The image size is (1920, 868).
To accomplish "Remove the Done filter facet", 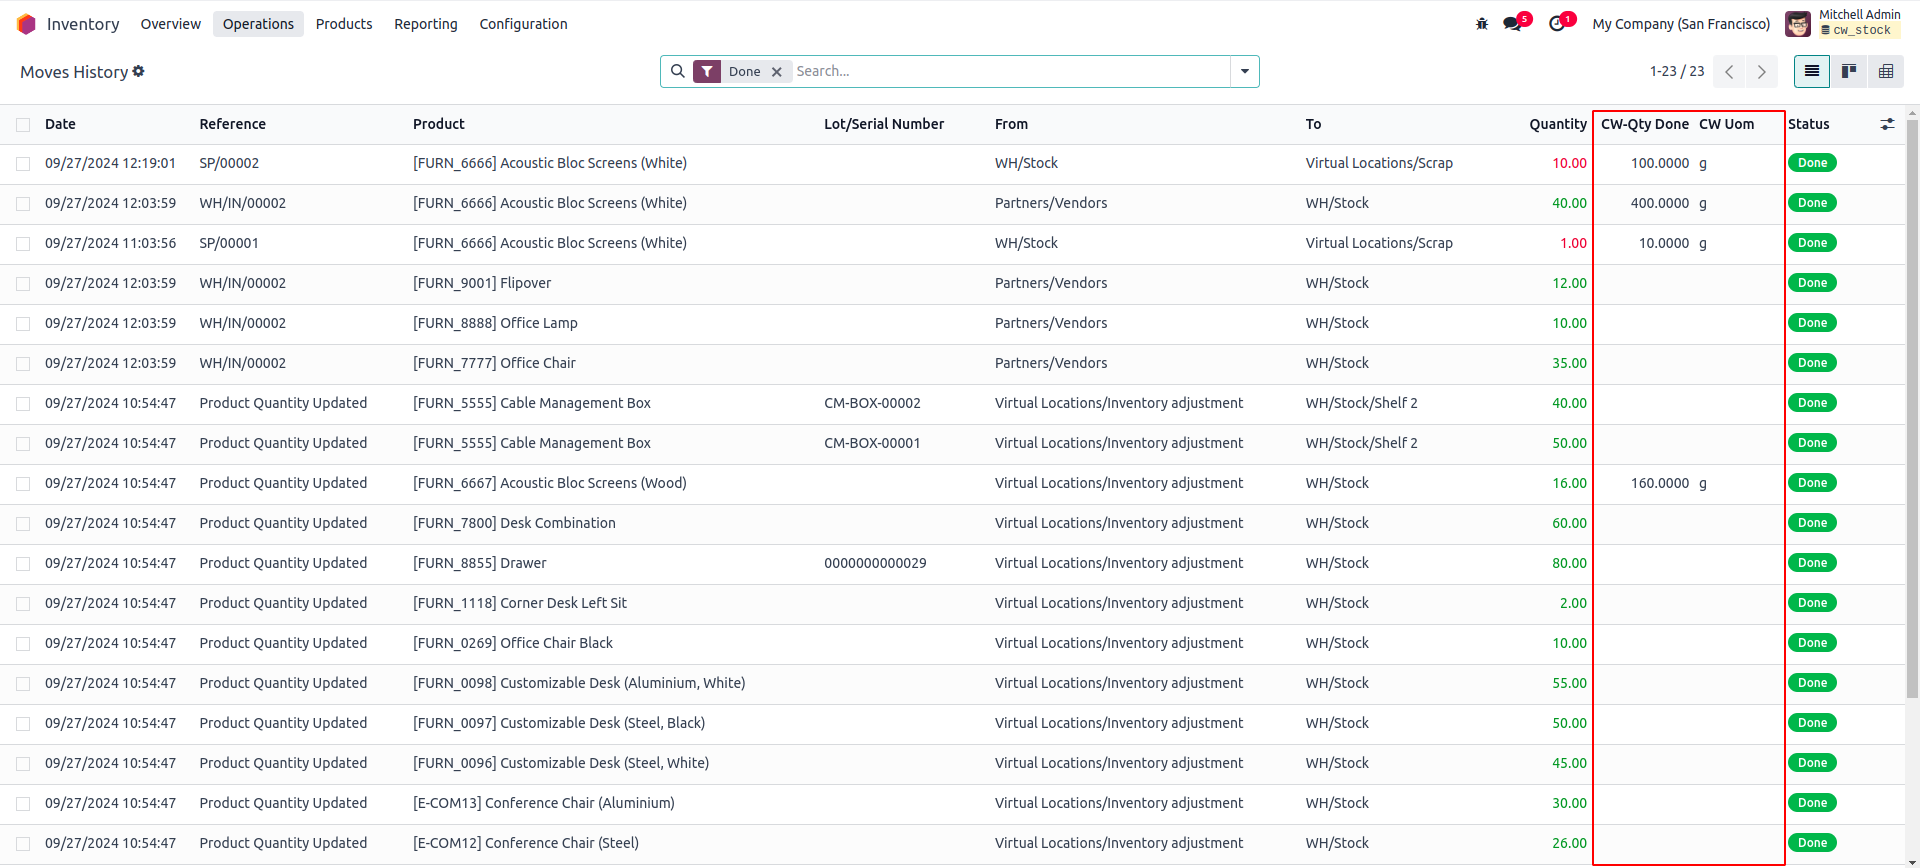I will [x=777, y=72].
